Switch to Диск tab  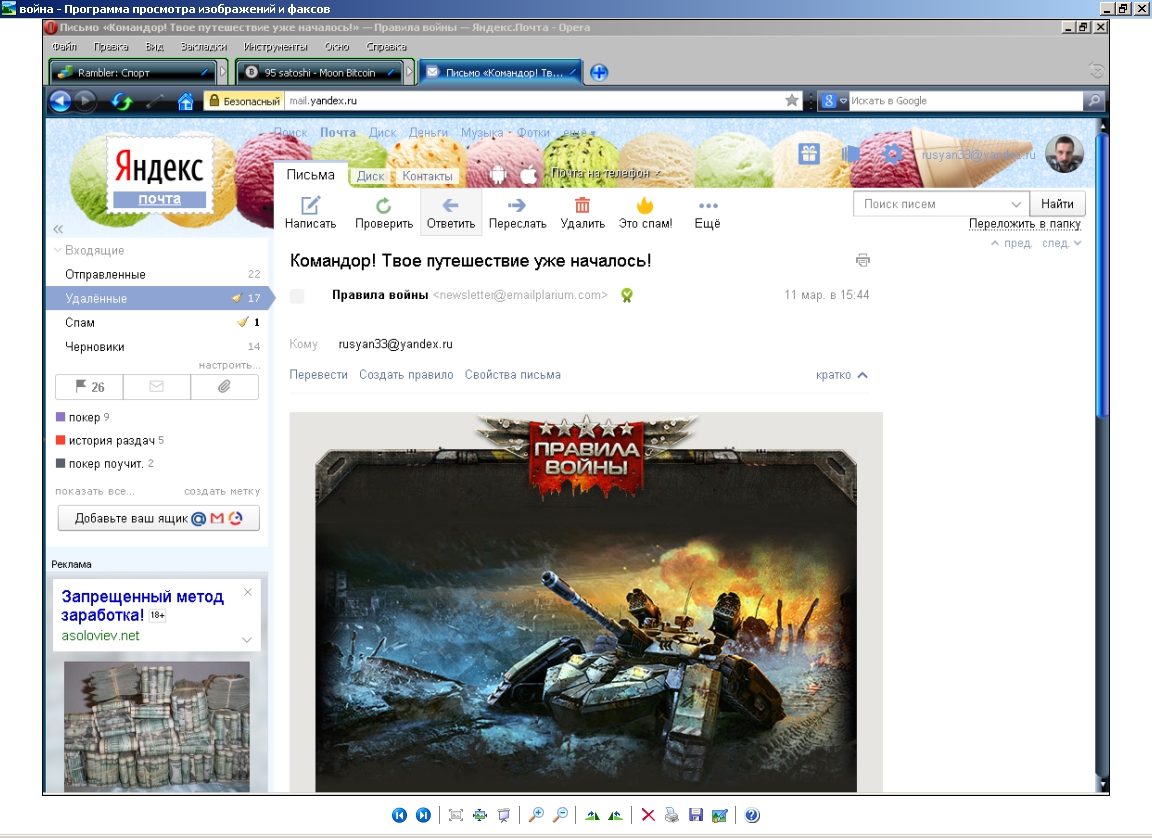click(370, 176)
